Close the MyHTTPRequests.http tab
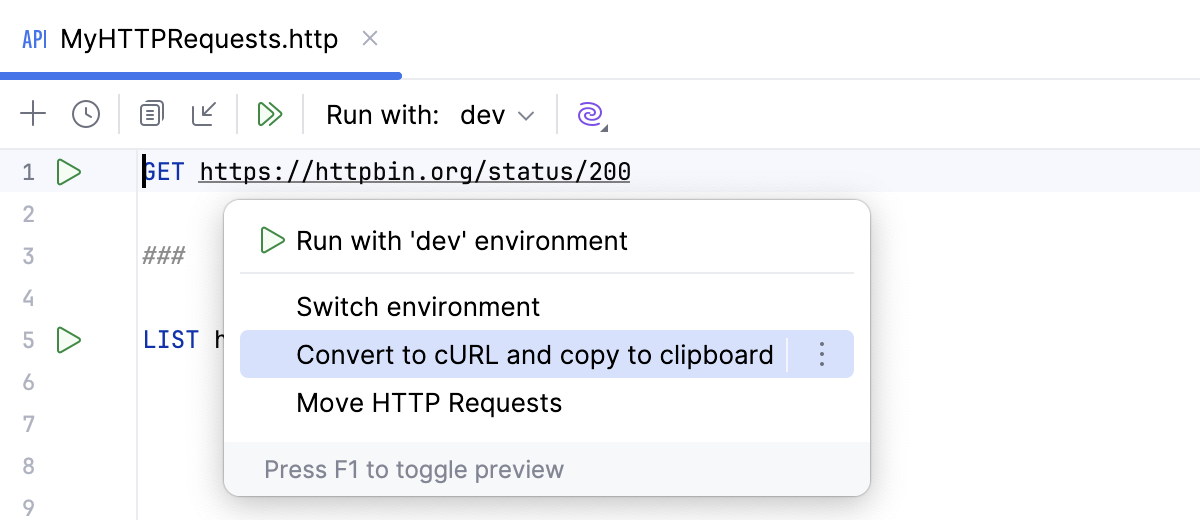The width and height of the screenshot is (1200, 520). point(369,39)
